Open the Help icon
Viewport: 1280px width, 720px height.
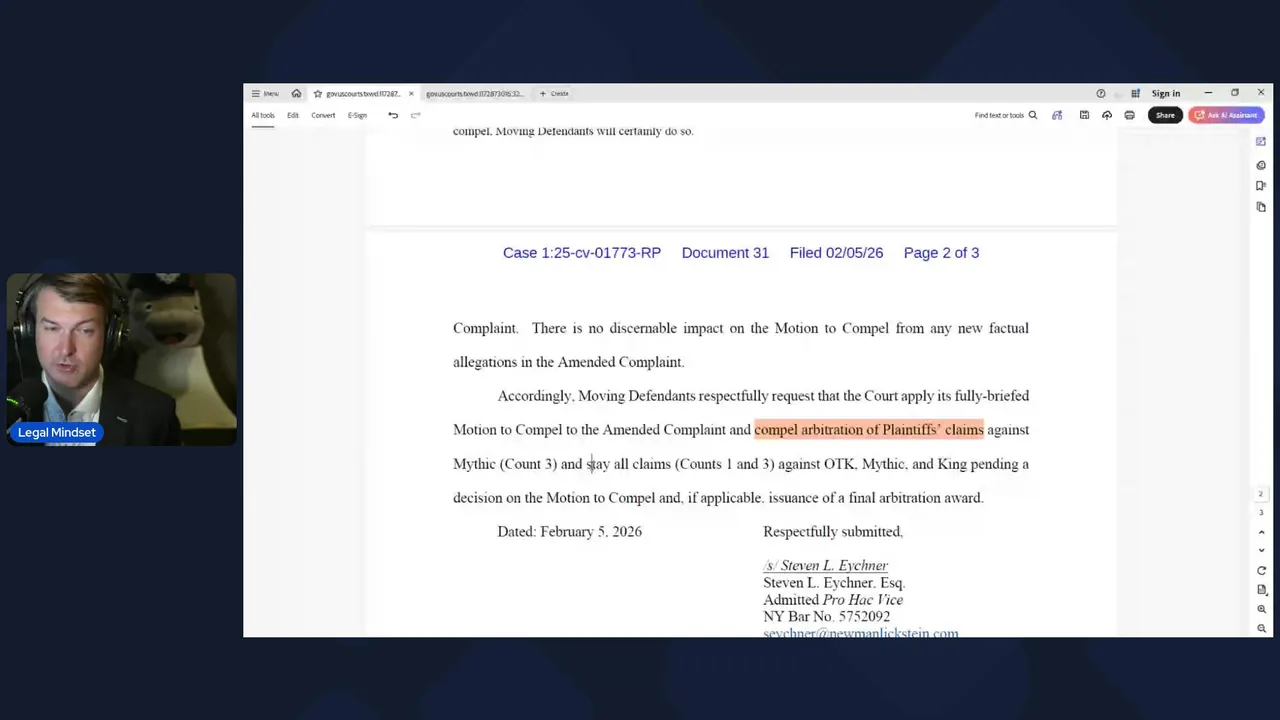click(x=1101, y=93)
